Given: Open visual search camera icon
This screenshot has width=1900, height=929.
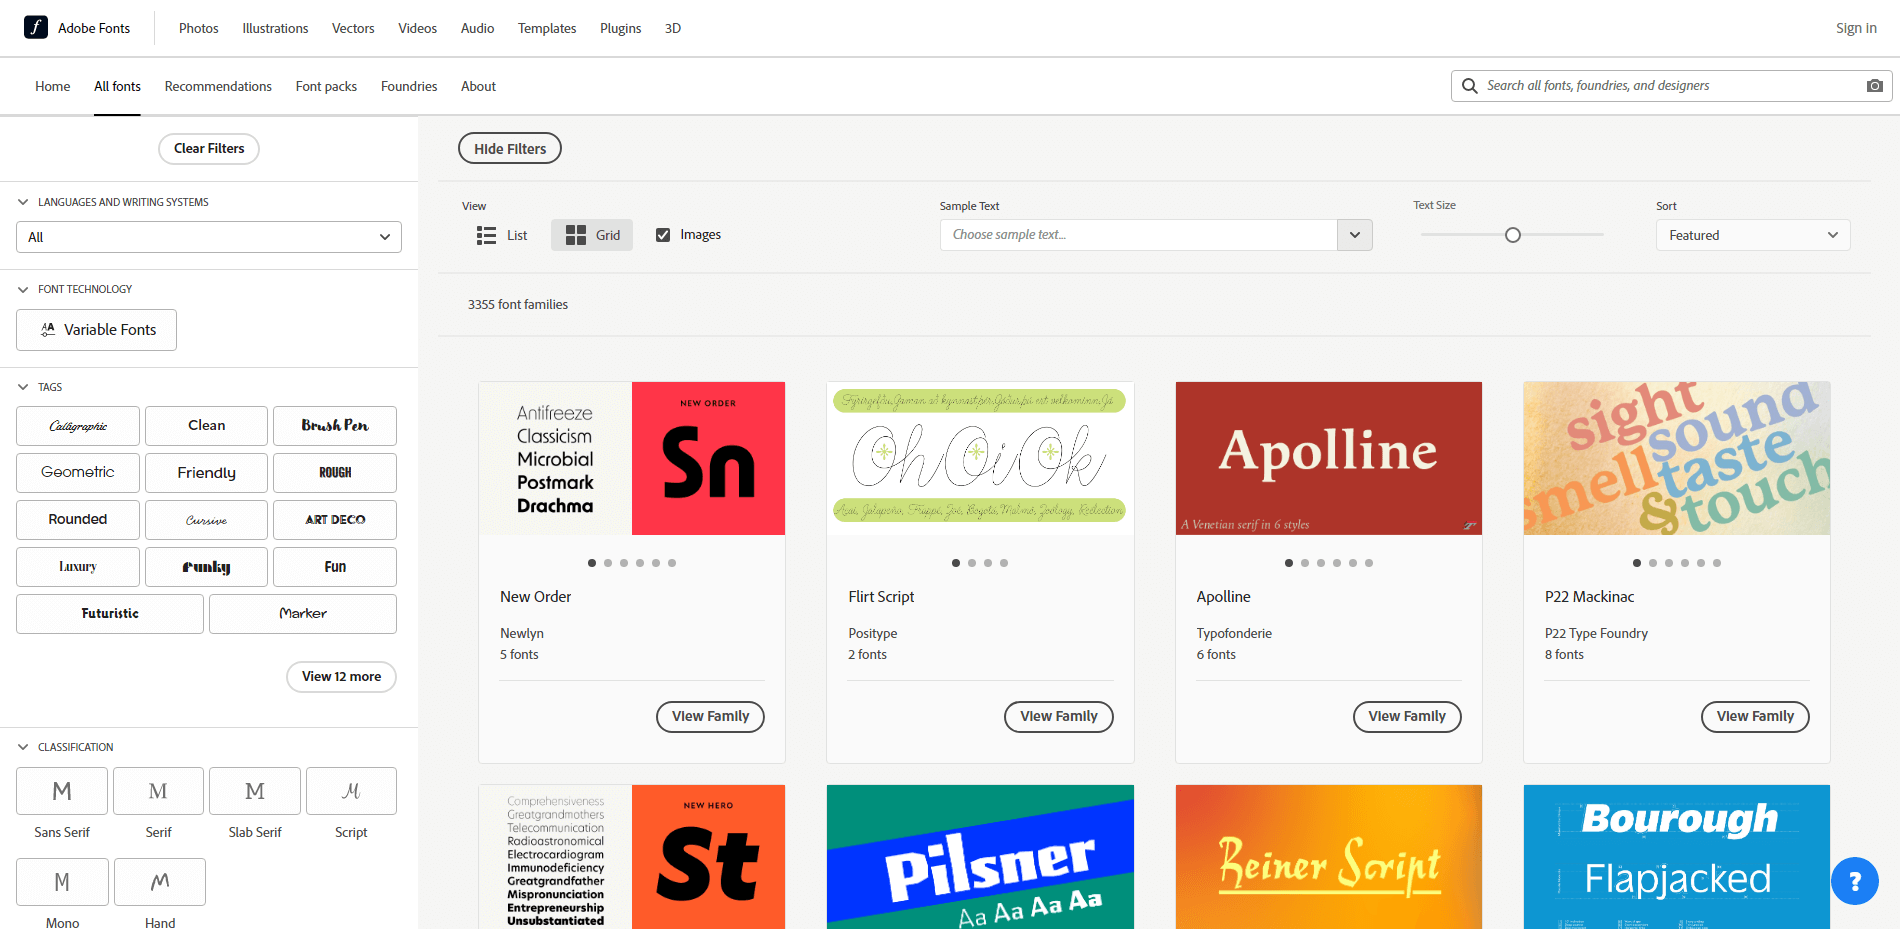Looking at the screenshot, I should tap(1875, 86).
